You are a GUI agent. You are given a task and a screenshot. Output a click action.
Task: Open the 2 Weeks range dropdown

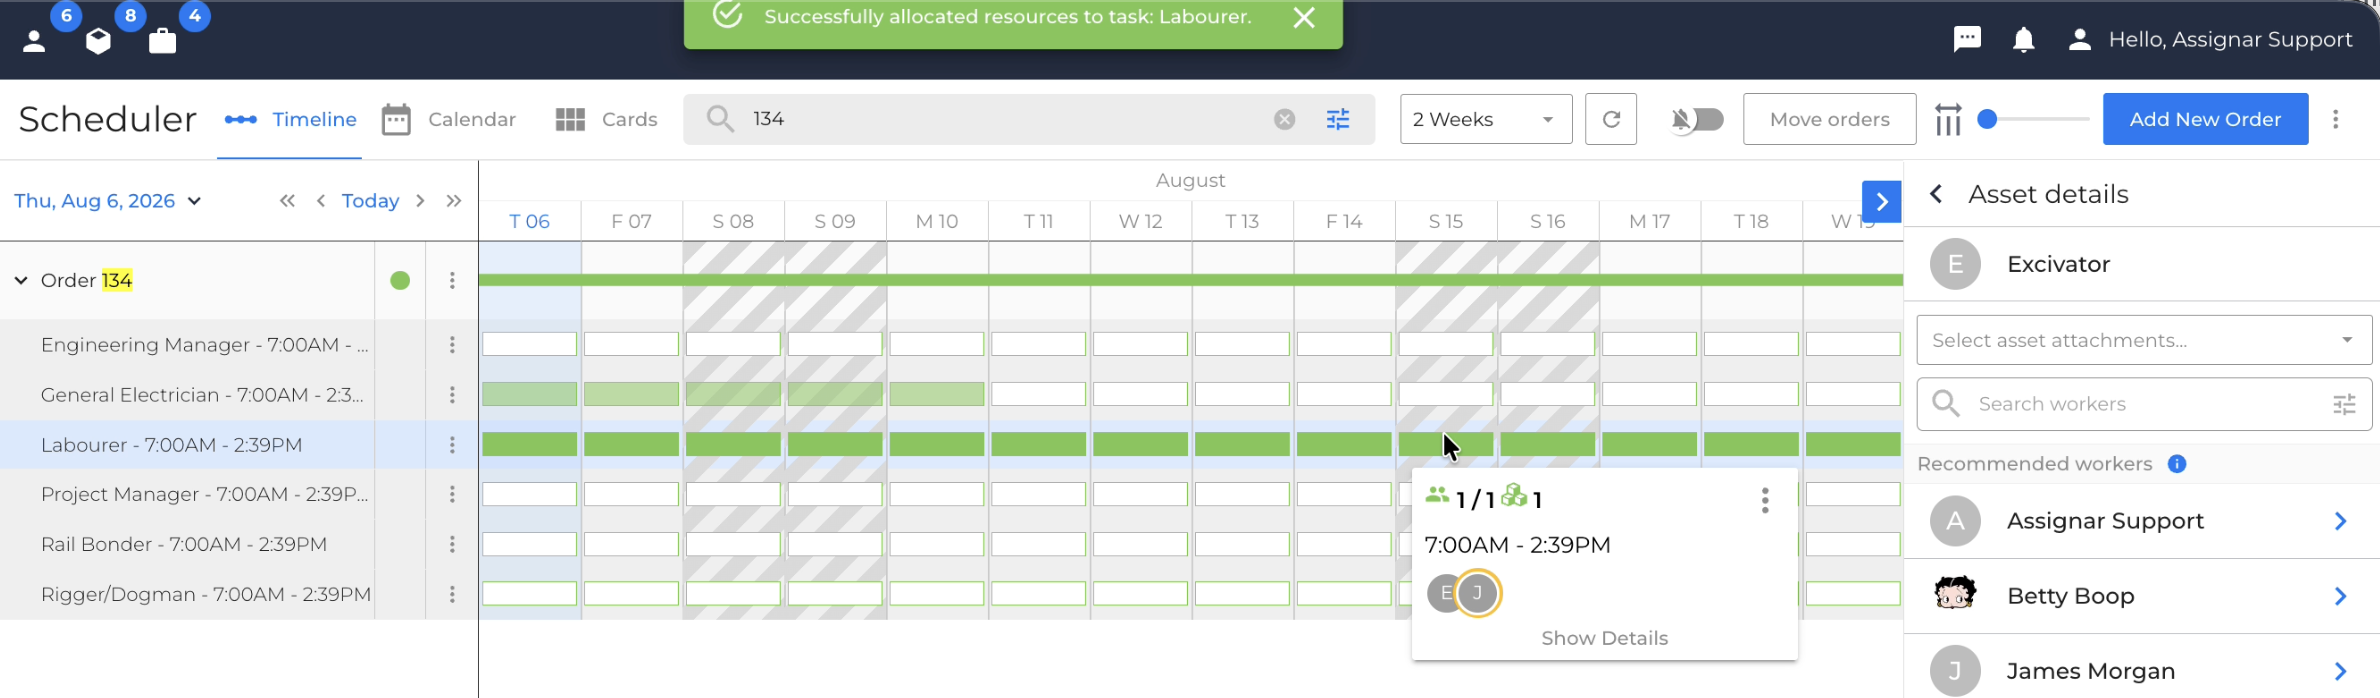pos(1486,119)
